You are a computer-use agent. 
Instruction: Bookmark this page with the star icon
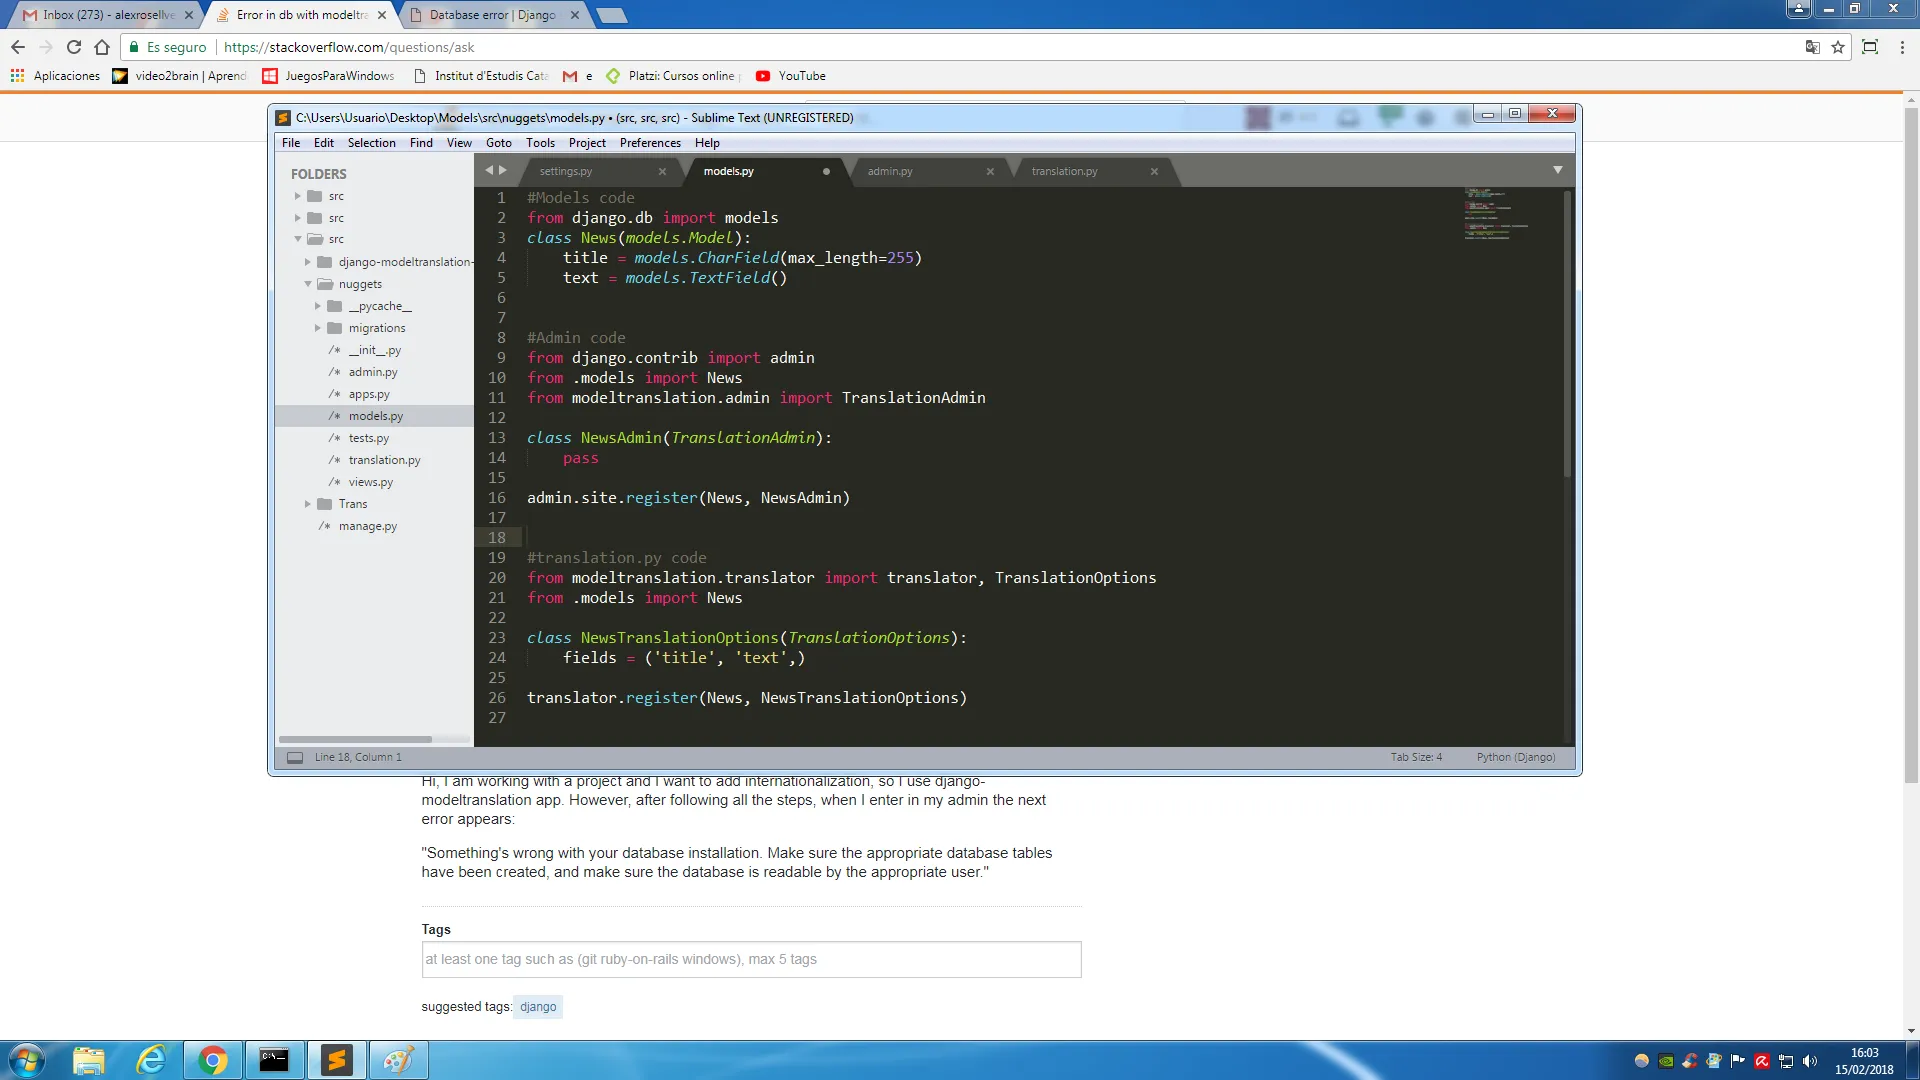tap(1838, 47)
